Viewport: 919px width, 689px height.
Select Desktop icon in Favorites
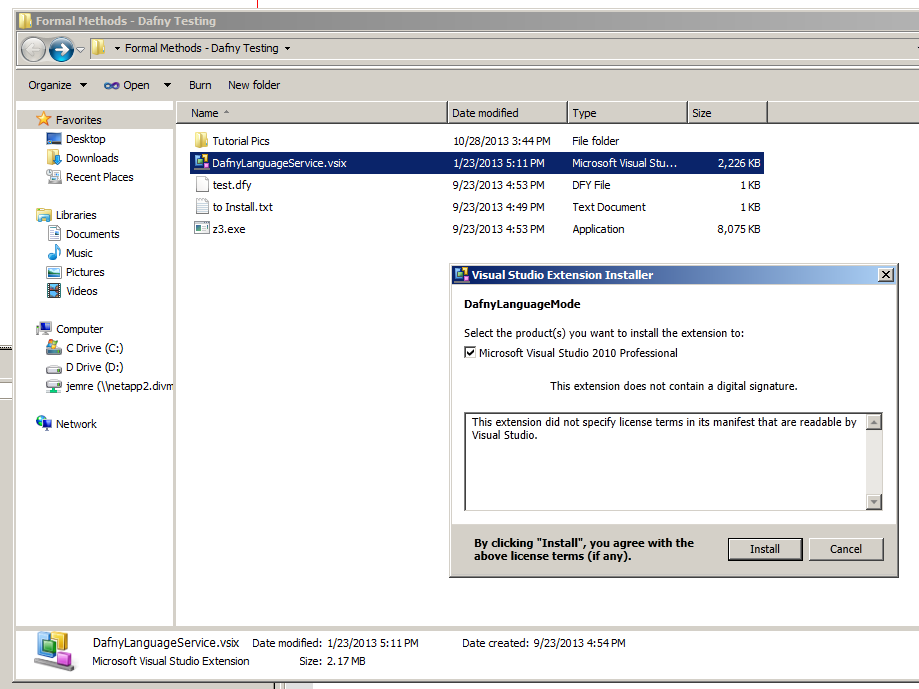tap(53, 139)
